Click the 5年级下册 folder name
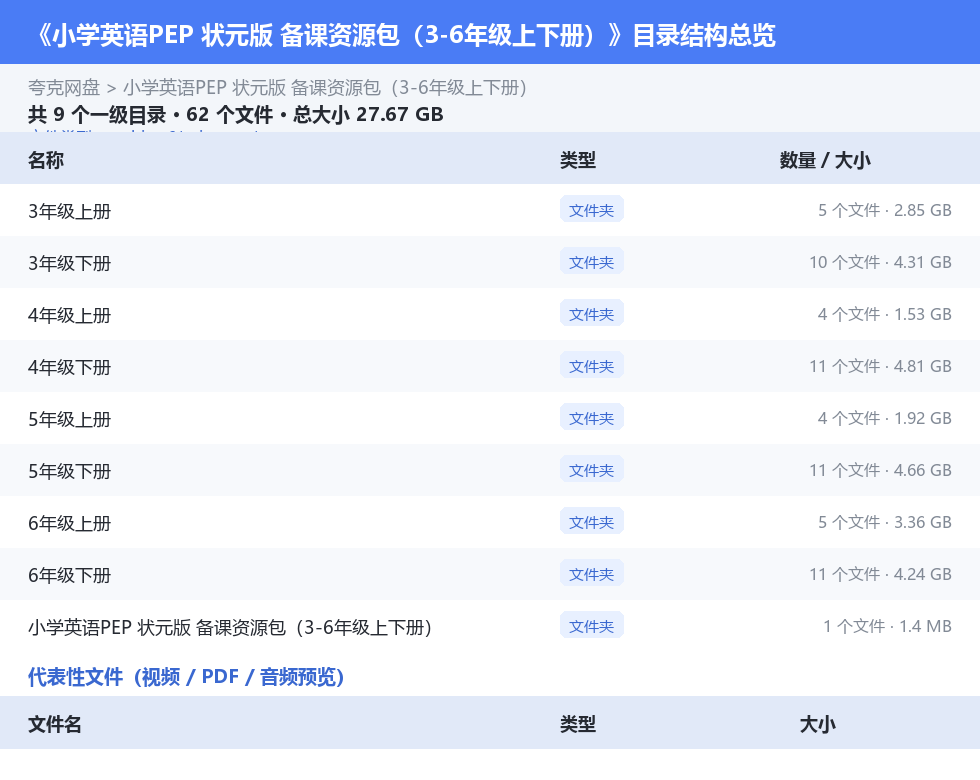 (69, 471)
